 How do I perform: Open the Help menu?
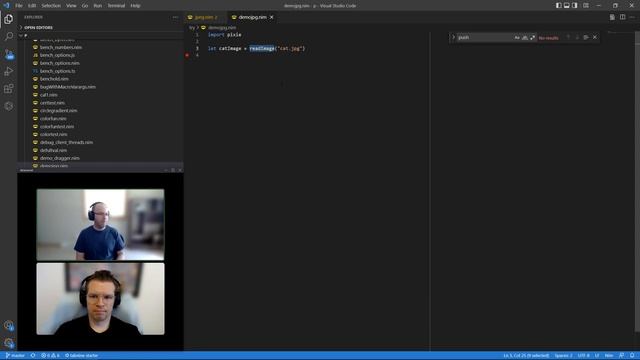136,6
